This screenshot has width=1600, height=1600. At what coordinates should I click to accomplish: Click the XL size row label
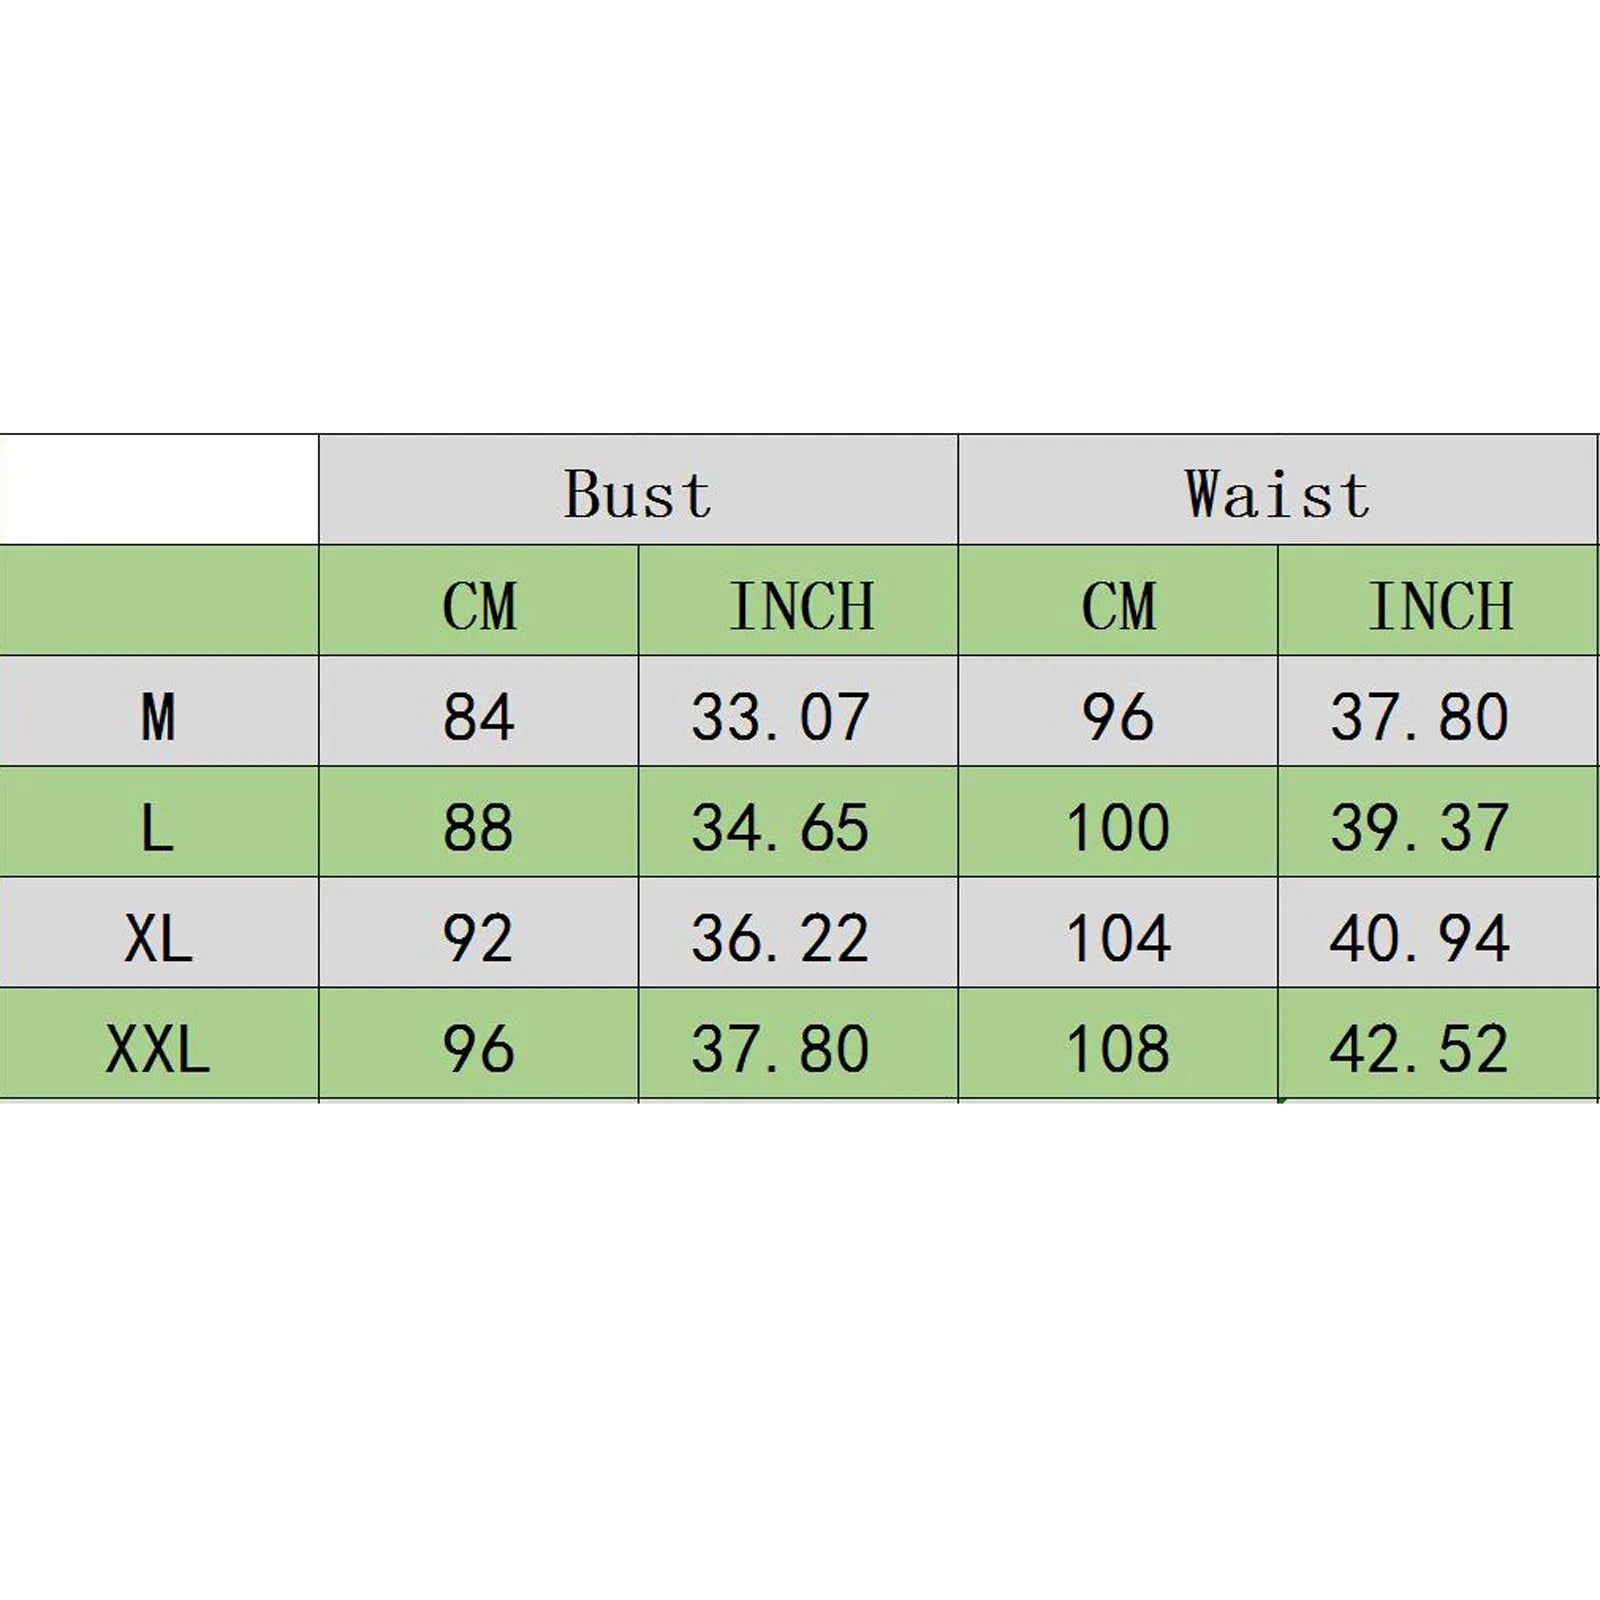(x=159, y=933)
